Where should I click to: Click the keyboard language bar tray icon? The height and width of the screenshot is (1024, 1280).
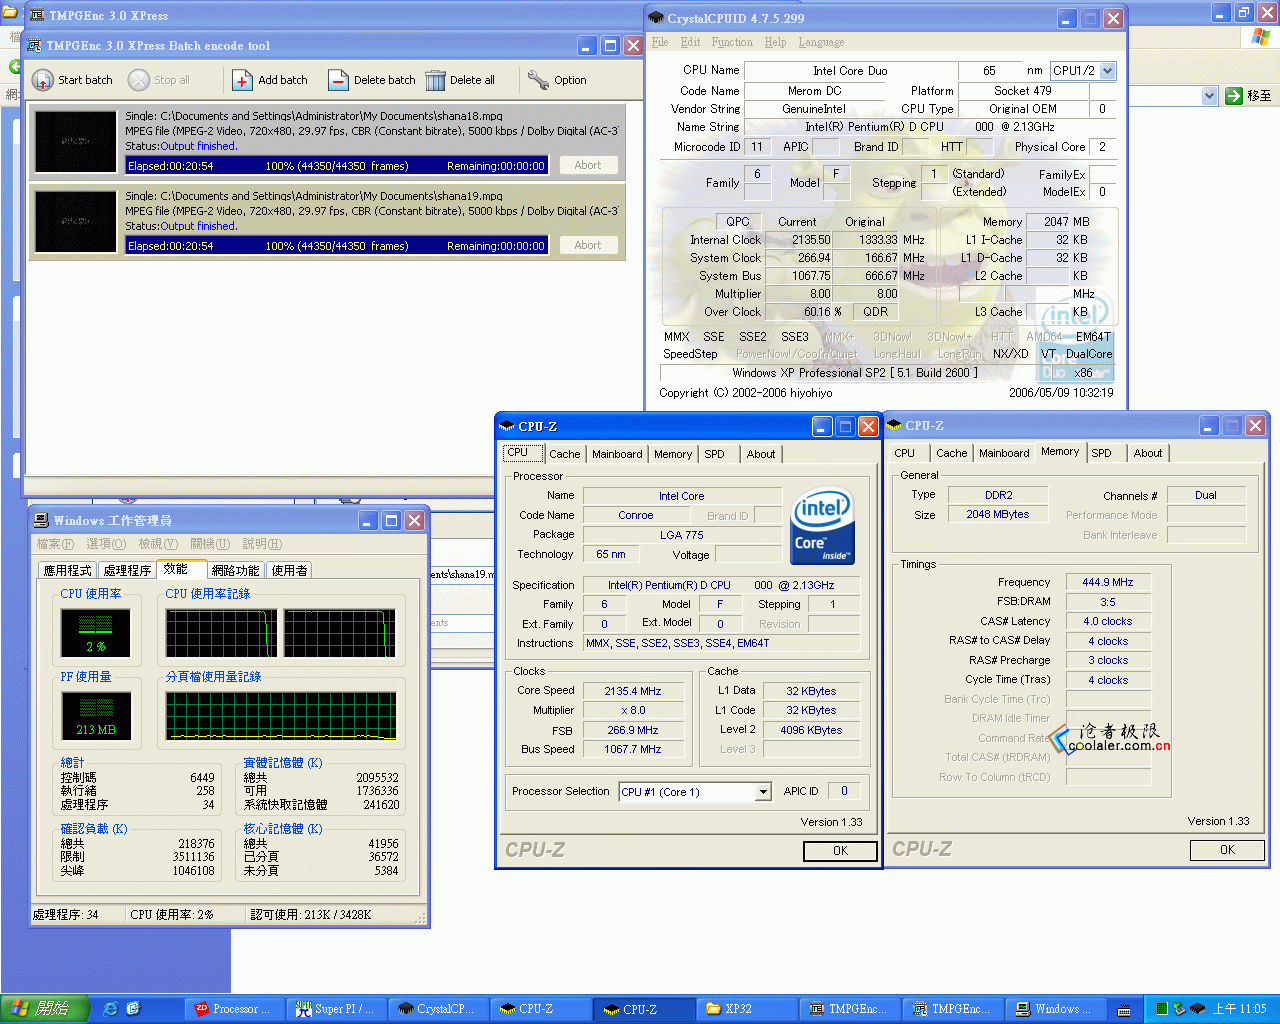(x=1125, y=1010)
